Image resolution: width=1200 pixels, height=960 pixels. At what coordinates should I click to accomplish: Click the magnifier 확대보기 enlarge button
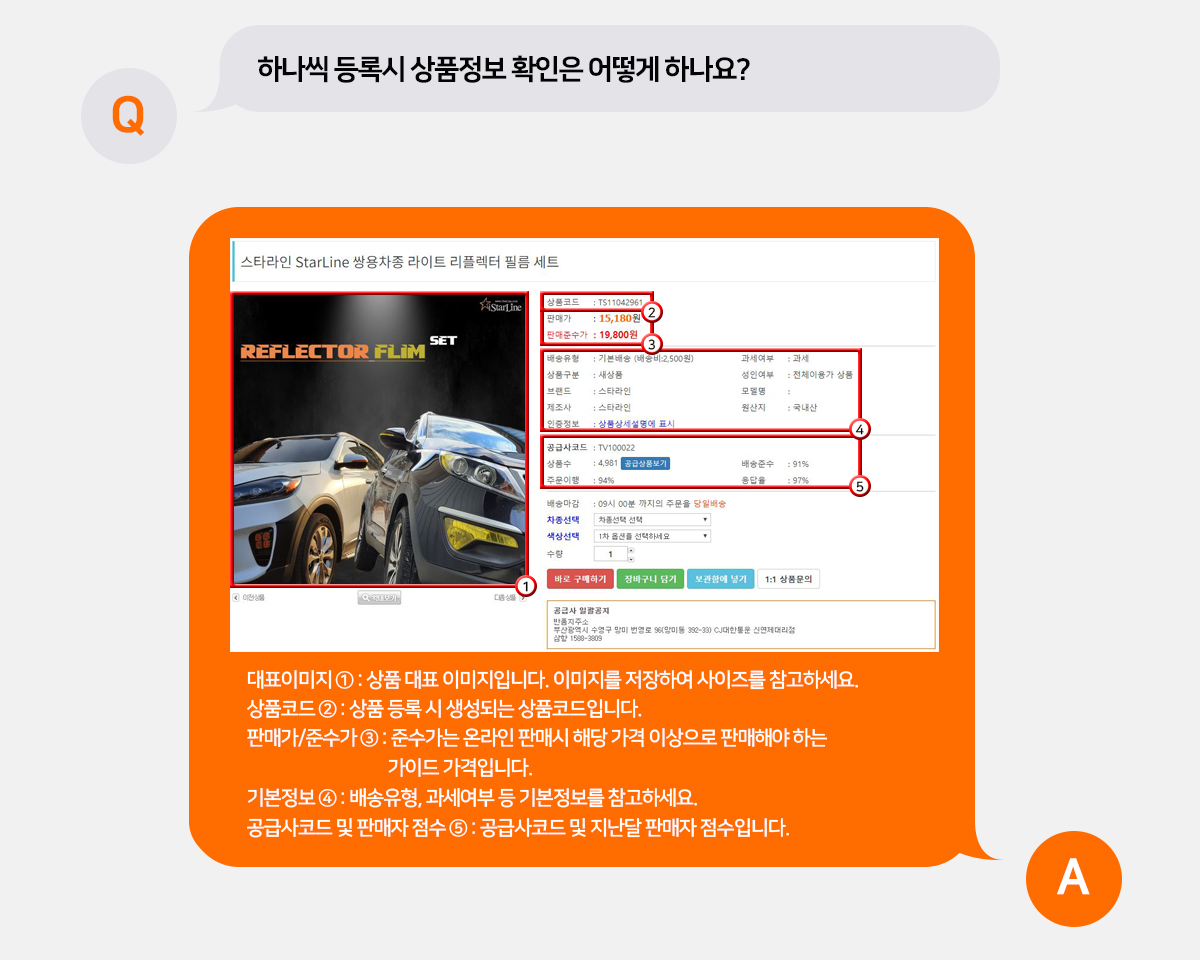click(379, 598)
